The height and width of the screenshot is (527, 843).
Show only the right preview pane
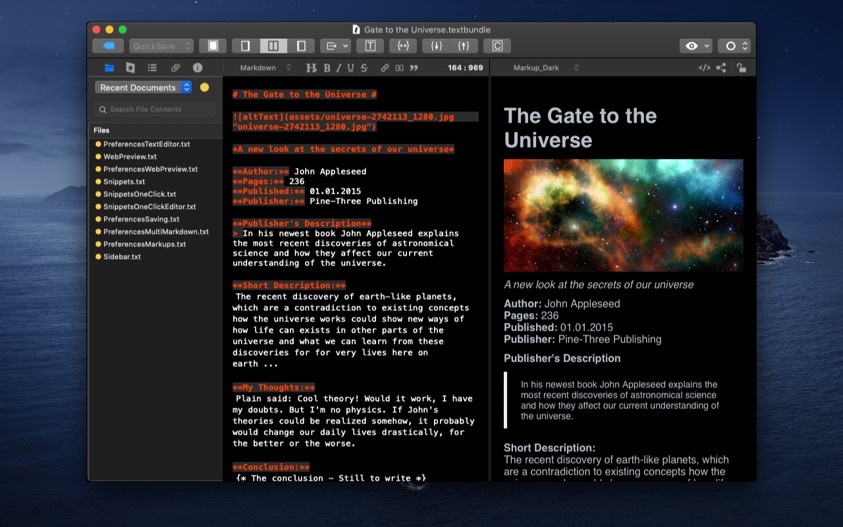(x=301, y=46)
